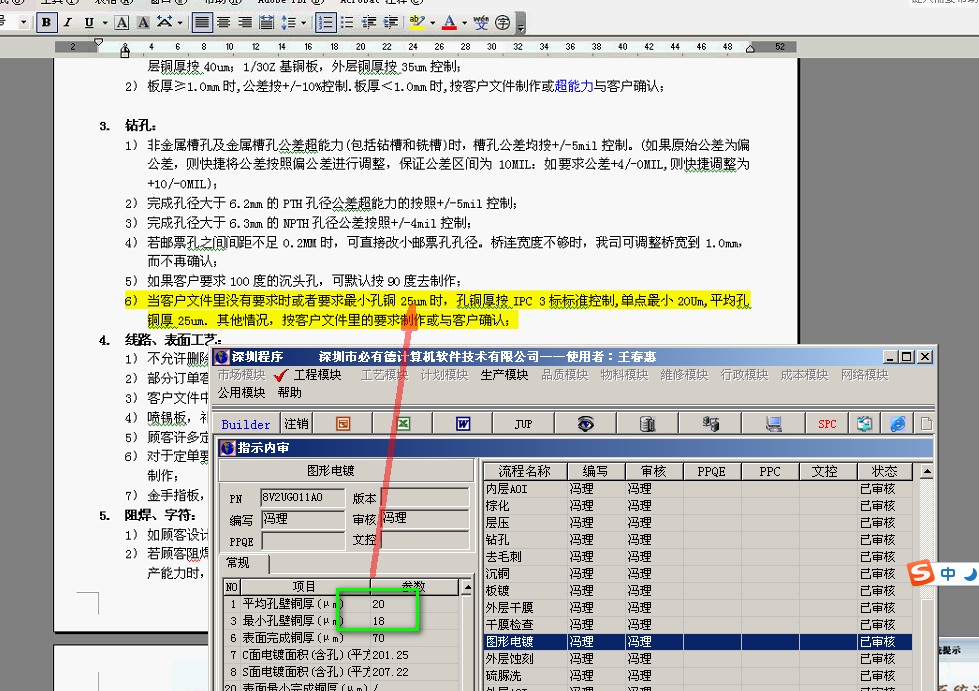Viewport: 979px width, 691px height.
Task: Click the character scaling icon
Action: point(164,23)
